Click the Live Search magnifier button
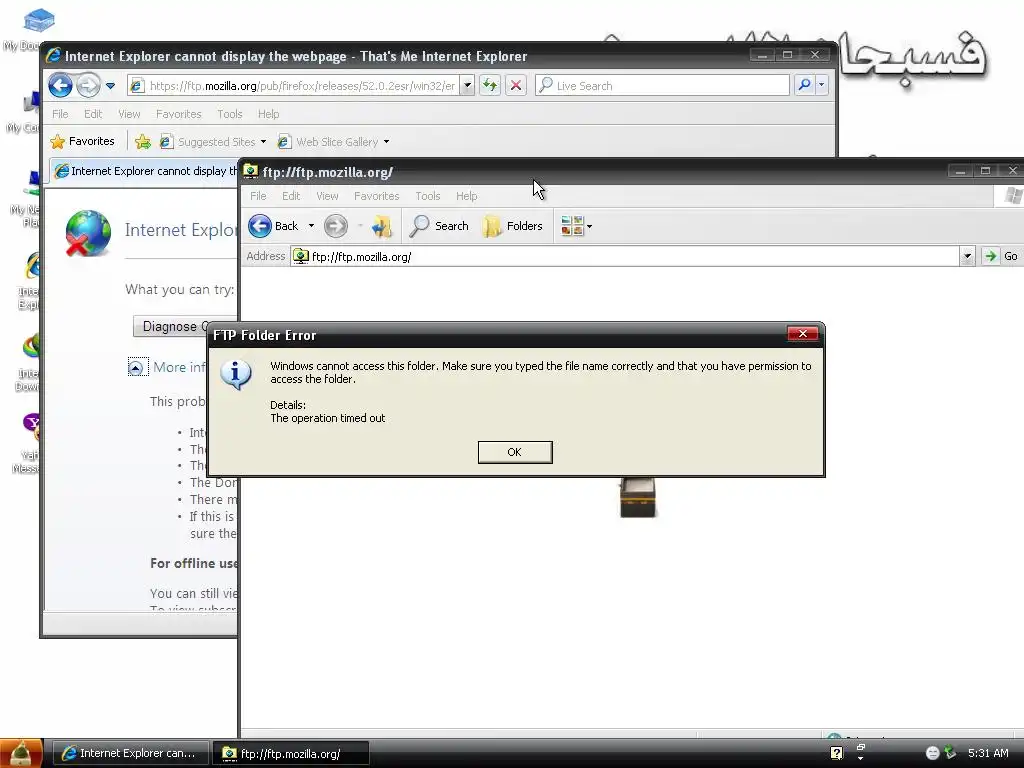This screenshot has height=768, width=1024. (x=805, y=85)
